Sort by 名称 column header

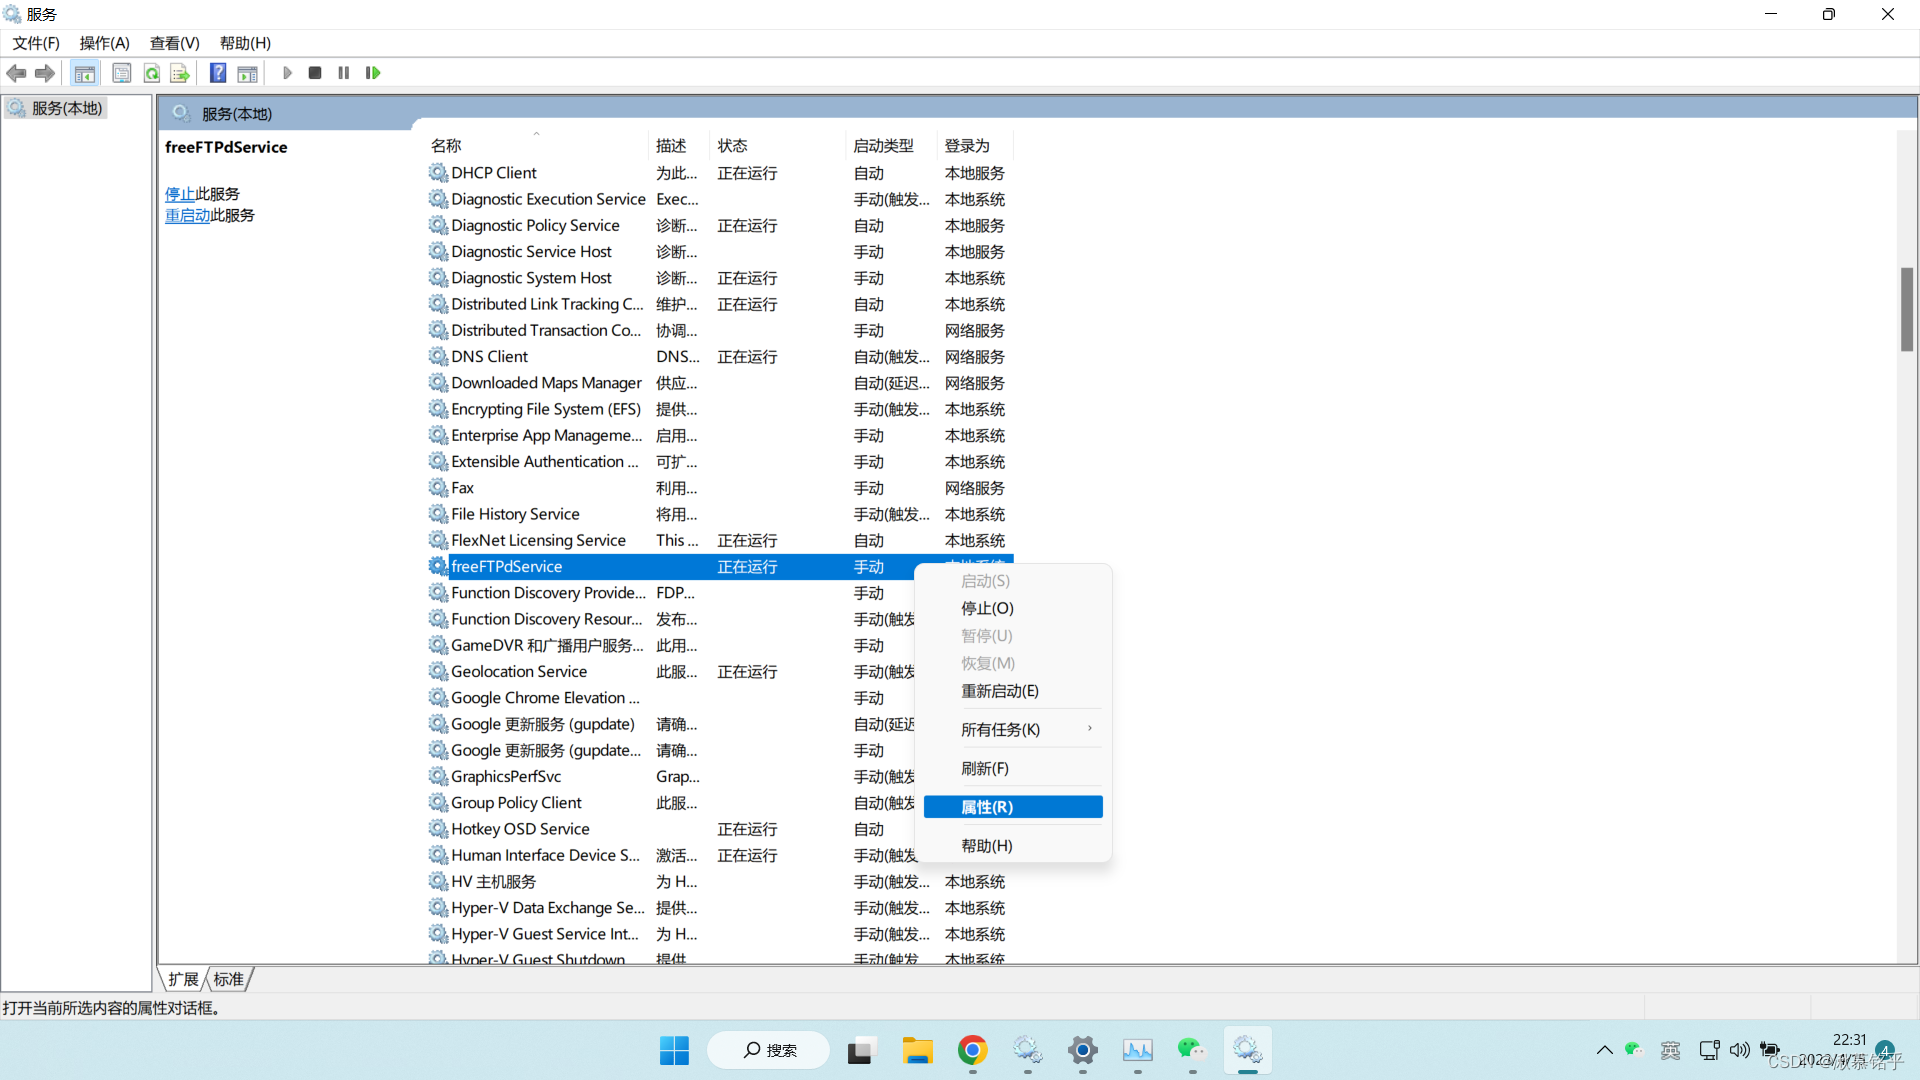[447, 146]
